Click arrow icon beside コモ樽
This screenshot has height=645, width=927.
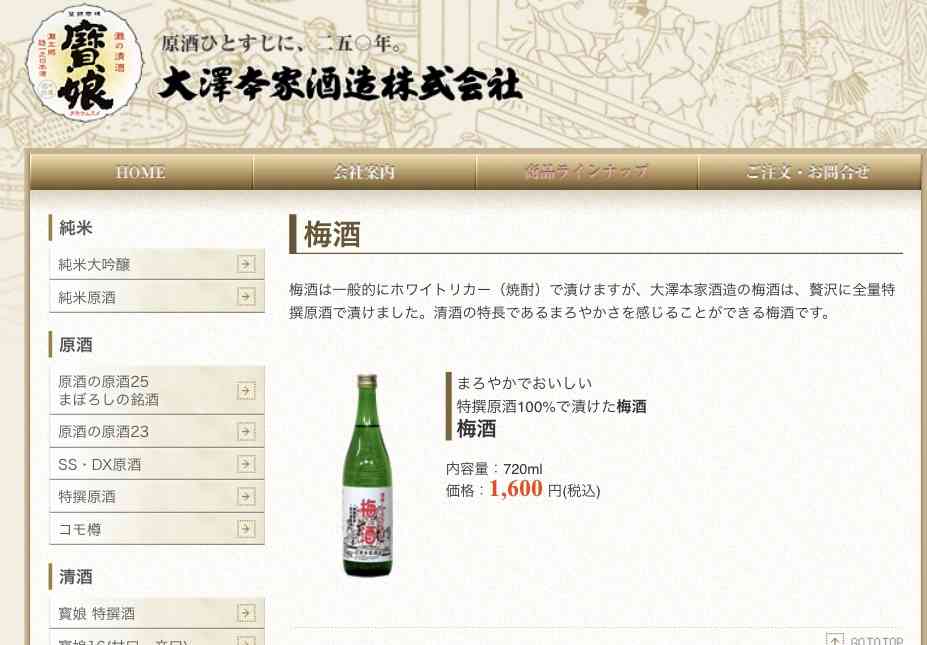pos(246,529)
